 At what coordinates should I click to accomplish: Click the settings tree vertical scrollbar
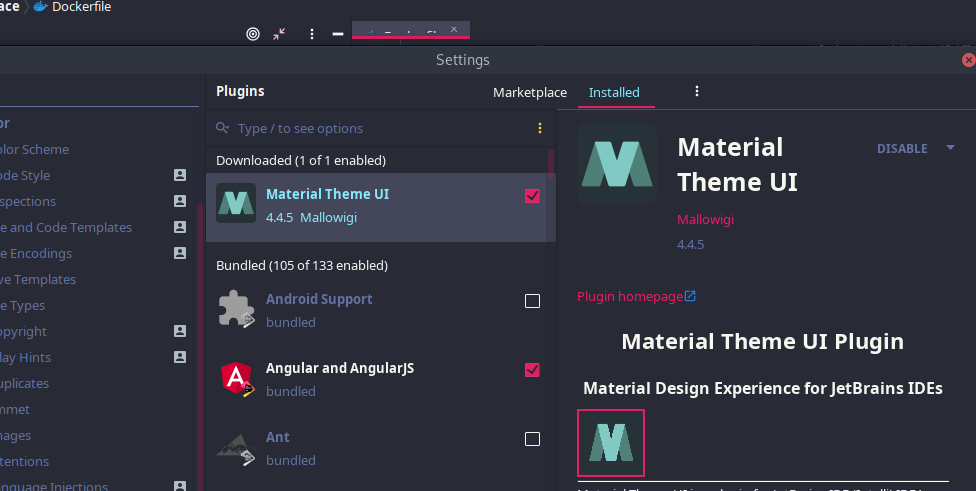[x=200, y=347]
